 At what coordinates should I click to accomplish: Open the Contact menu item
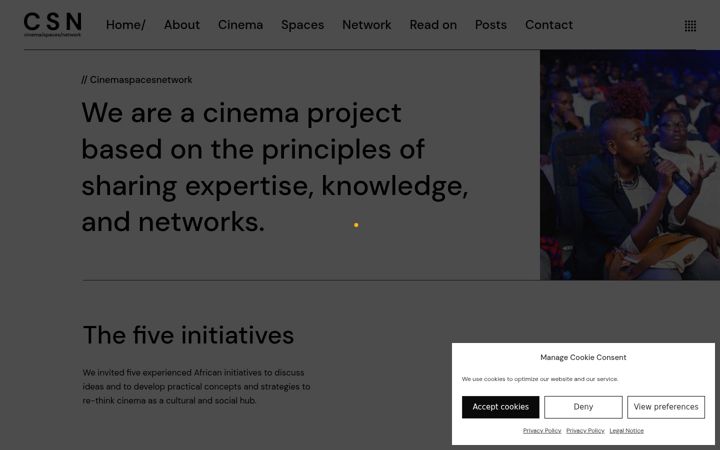coord(549,25)
